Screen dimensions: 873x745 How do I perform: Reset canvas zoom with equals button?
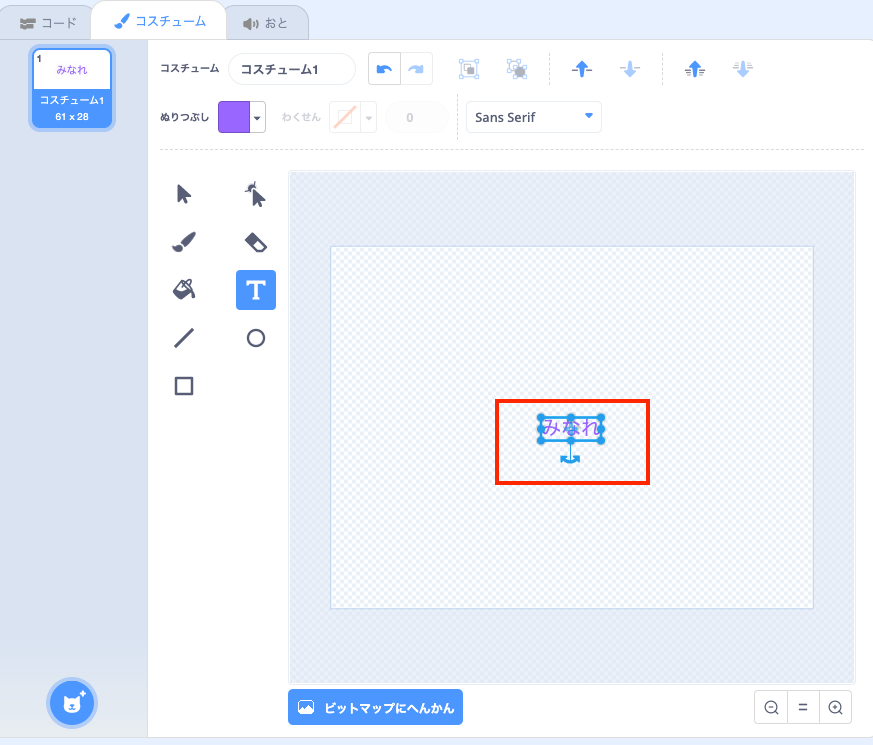[803, 707]
